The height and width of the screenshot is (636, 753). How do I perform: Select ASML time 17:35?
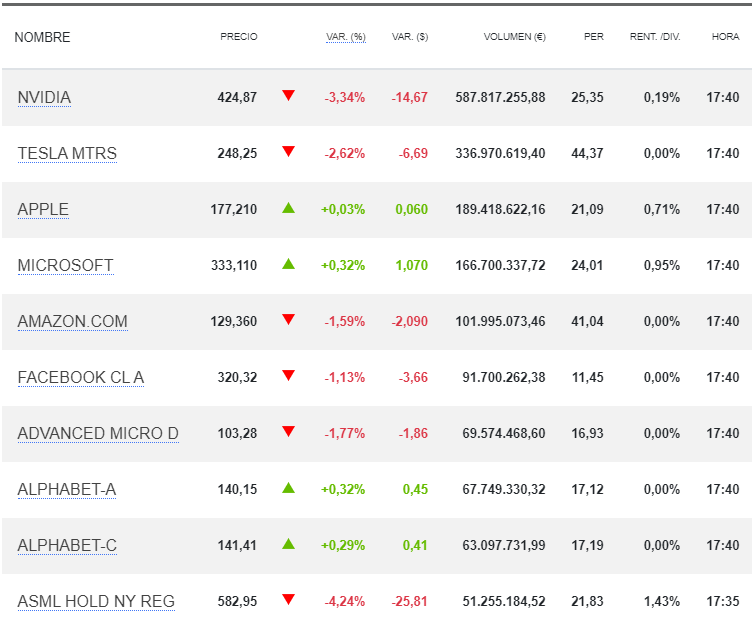[x=723, y=601]
